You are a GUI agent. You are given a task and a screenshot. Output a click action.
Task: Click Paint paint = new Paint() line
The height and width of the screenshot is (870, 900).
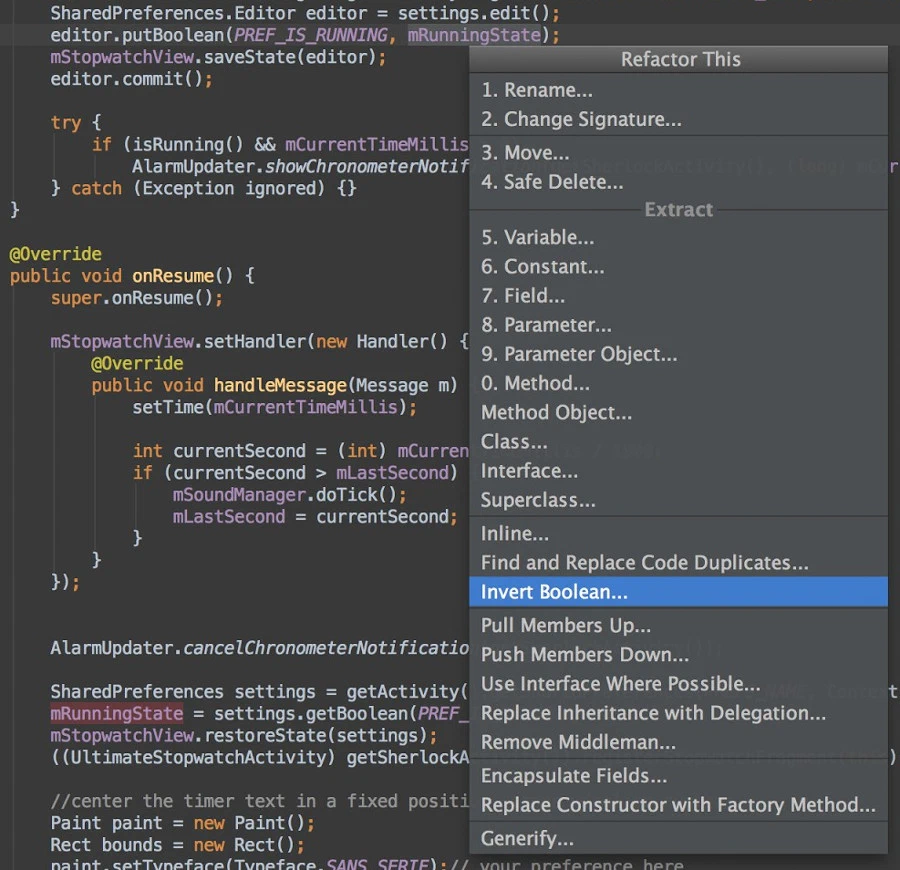[183, 823]
